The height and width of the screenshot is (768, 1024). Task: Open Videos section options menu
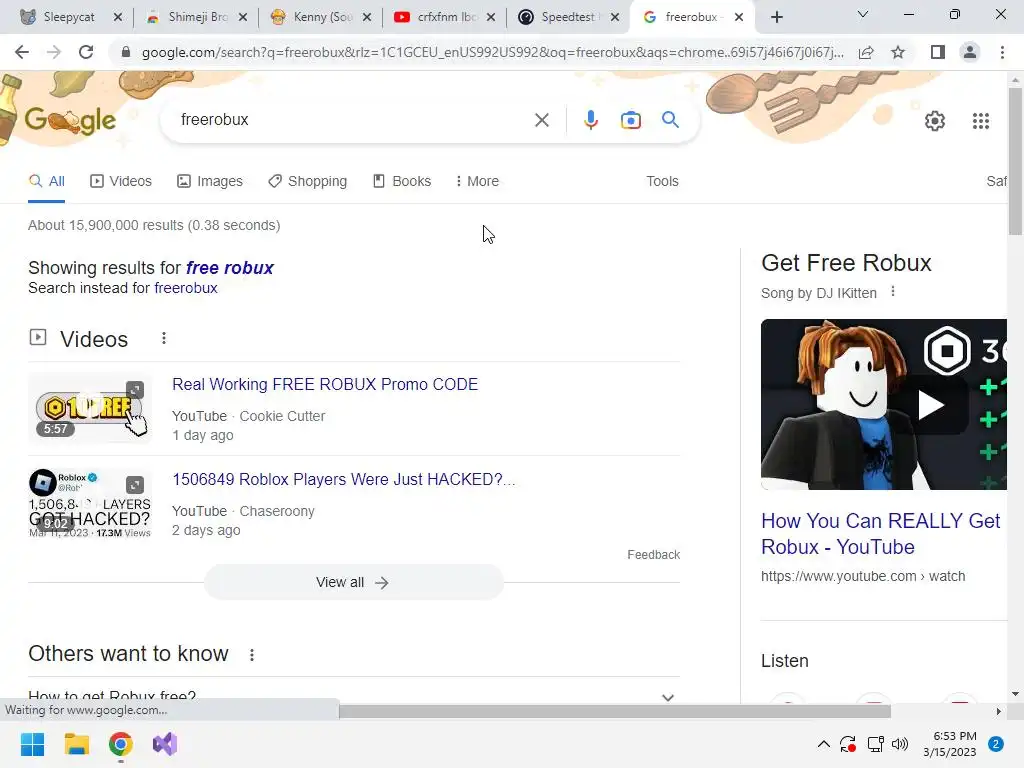click(x=164, y=338)
